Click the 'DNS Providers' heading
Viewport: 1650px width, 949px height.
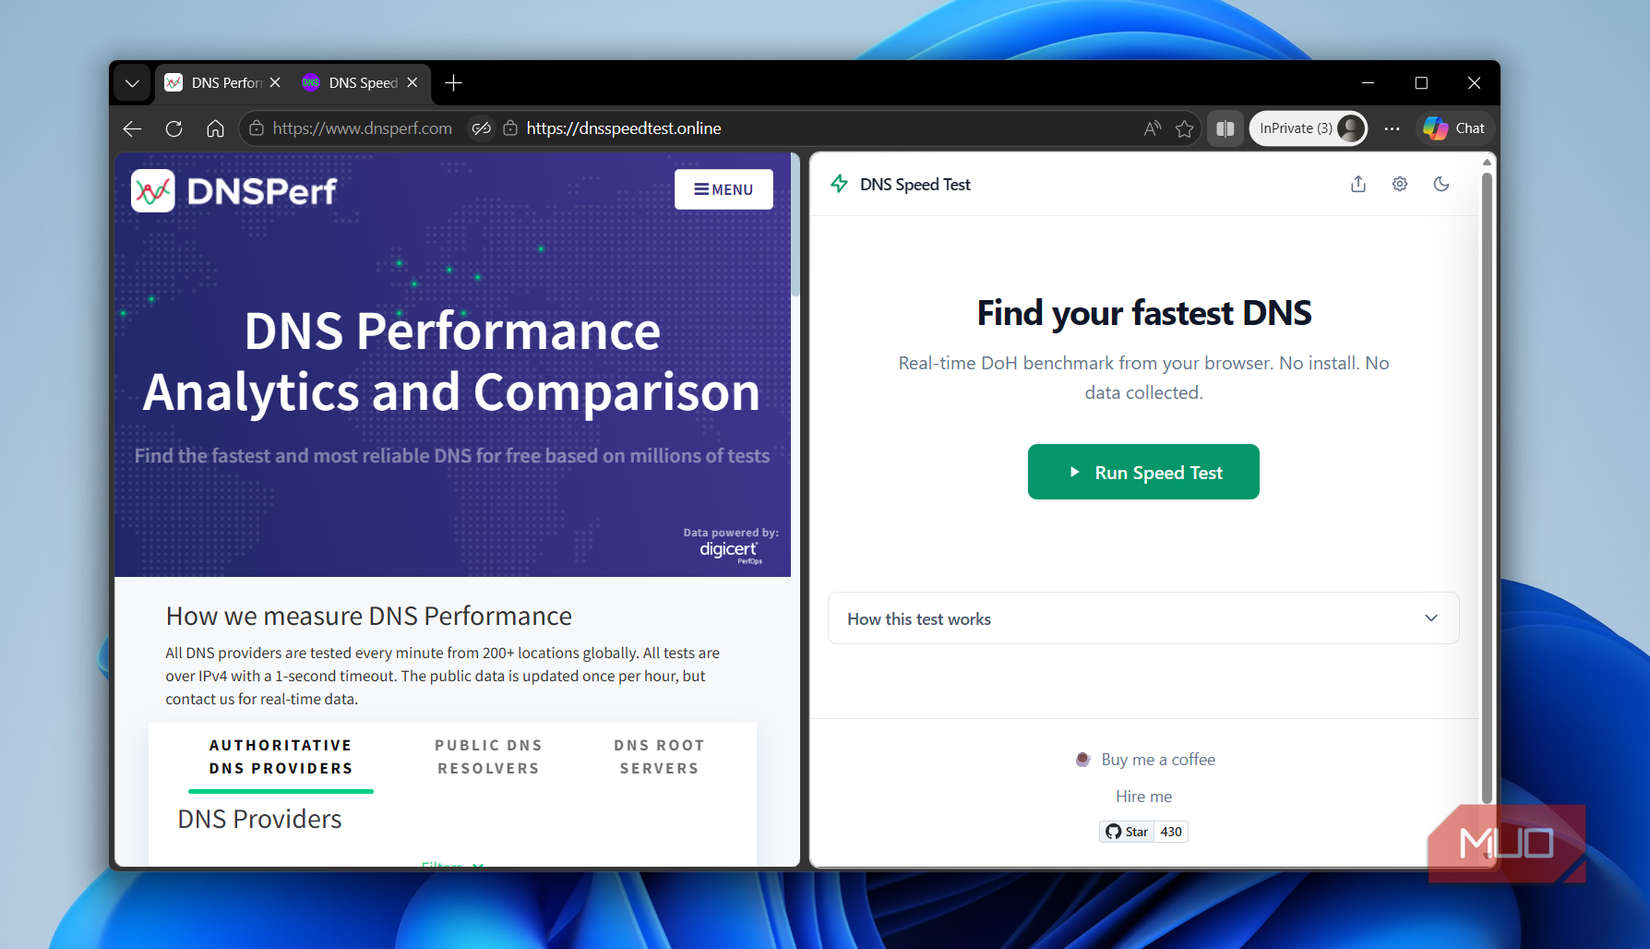(x=260, y=819)
